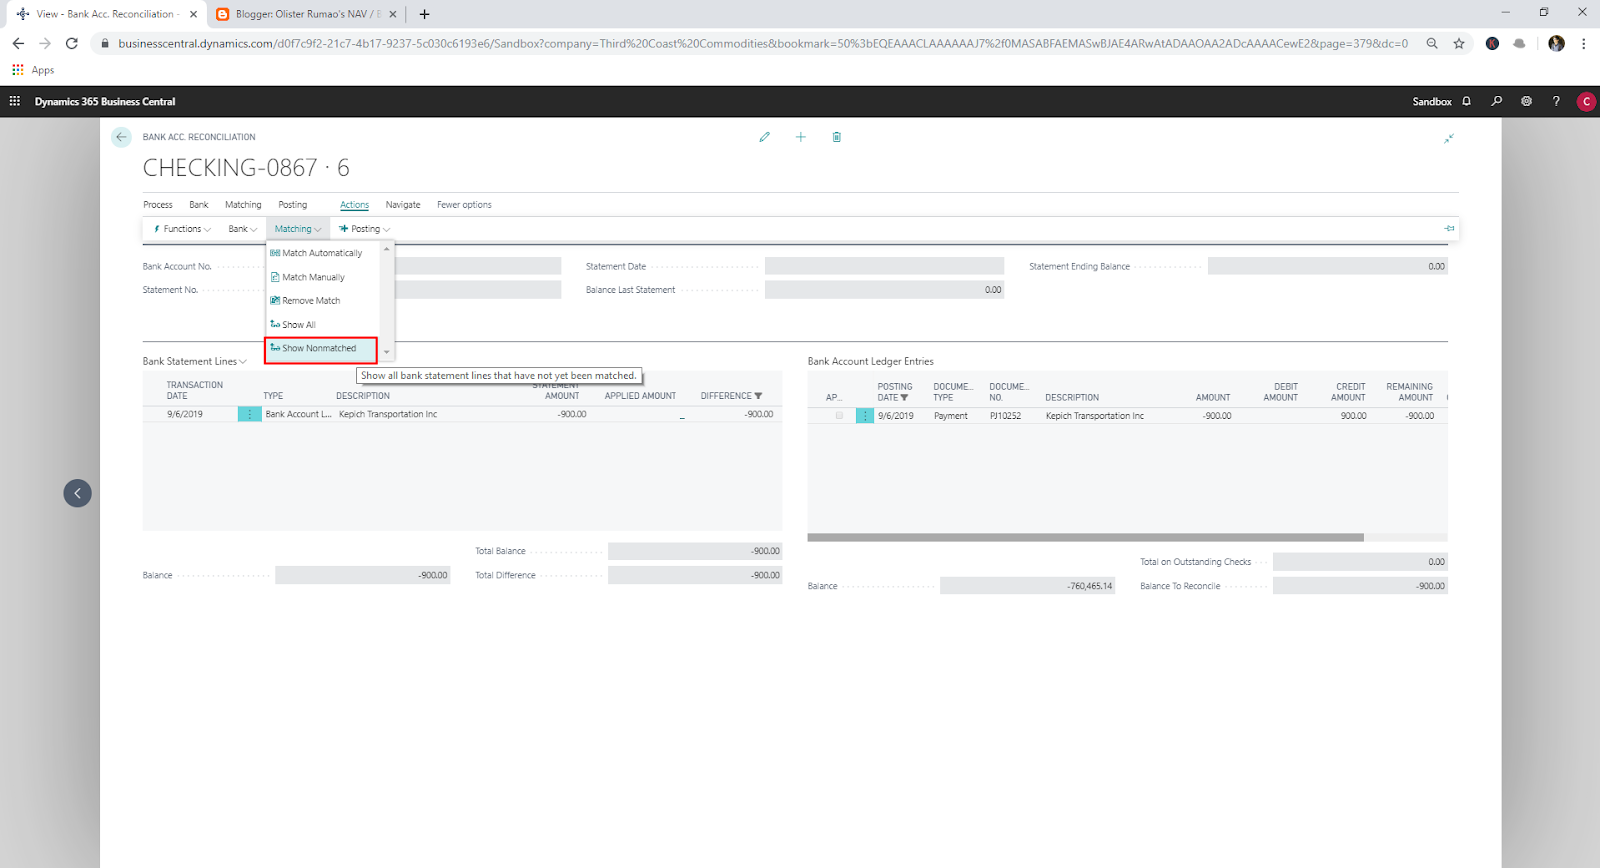Open the Chrome zoom magnifier icon

click(1432, 43)
